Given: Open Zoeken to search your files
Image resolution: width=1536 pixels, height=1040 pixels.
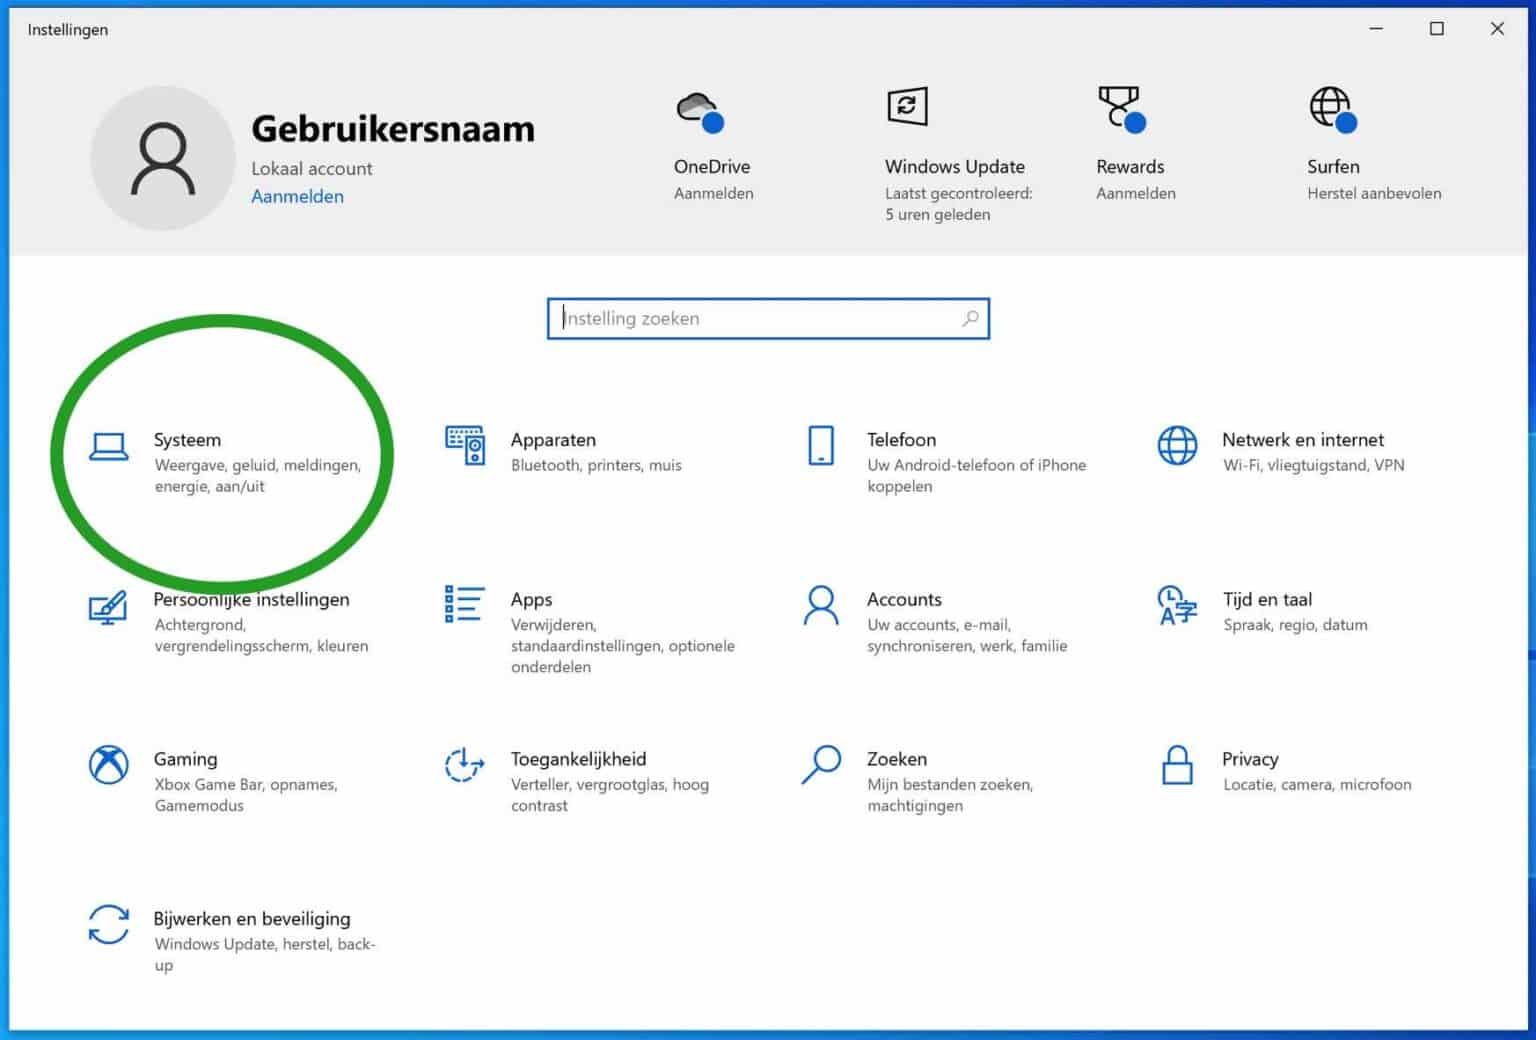Looking at the screenshot, I should pyautogui.click(x=896, y=758).
